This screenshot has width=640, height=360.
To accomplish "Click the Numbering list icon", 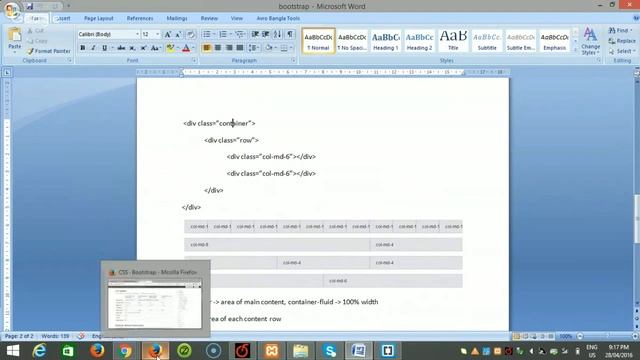I will point(224,34).
